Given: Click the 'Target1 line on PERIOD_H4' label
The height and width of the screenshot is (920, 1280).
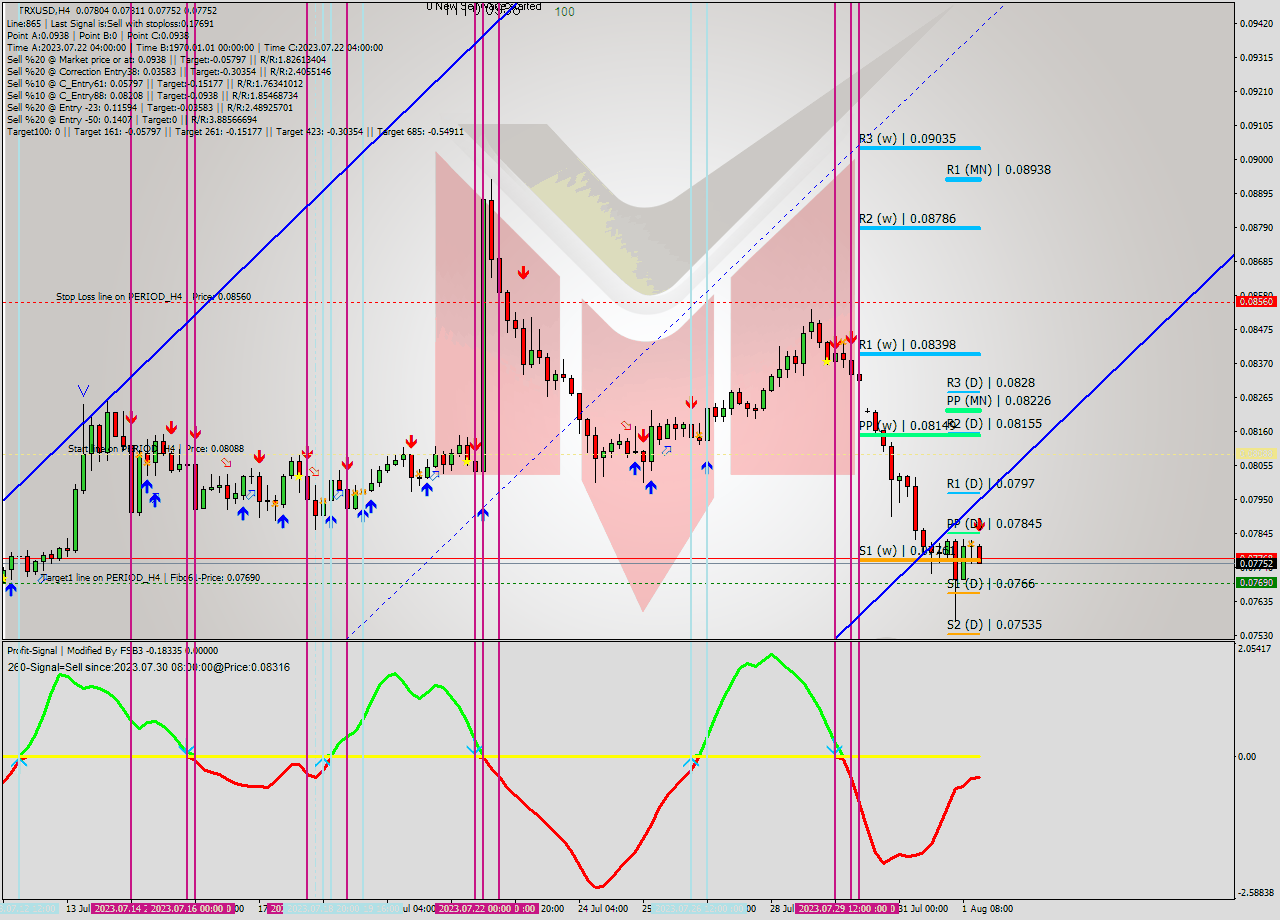Looking at the screenshot, I should coord(100,575).
